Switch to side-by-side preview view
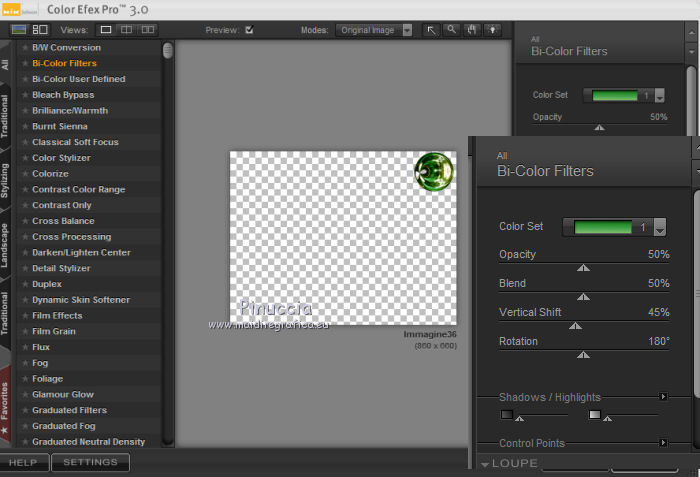 coord(148,30)
